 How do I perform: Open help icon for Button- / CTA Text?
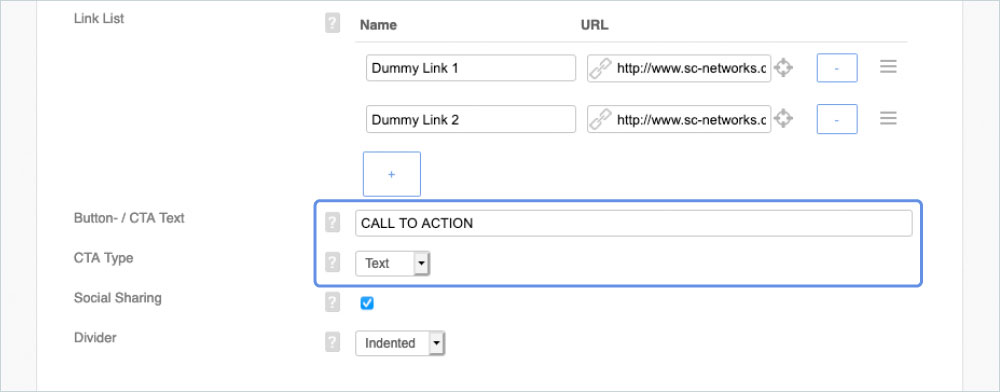click(x=332, y=222)
